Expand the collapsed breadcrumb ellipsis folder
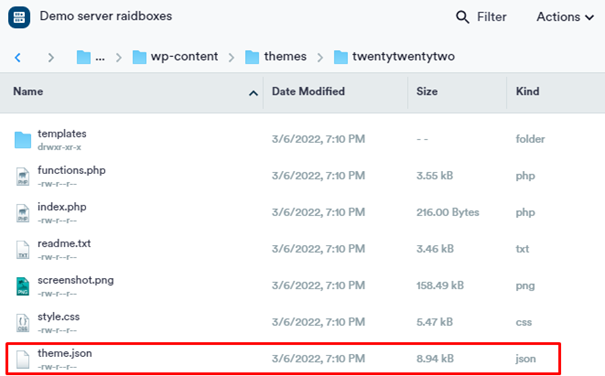Viewport: 605px width, 376px height. [91, 57]
